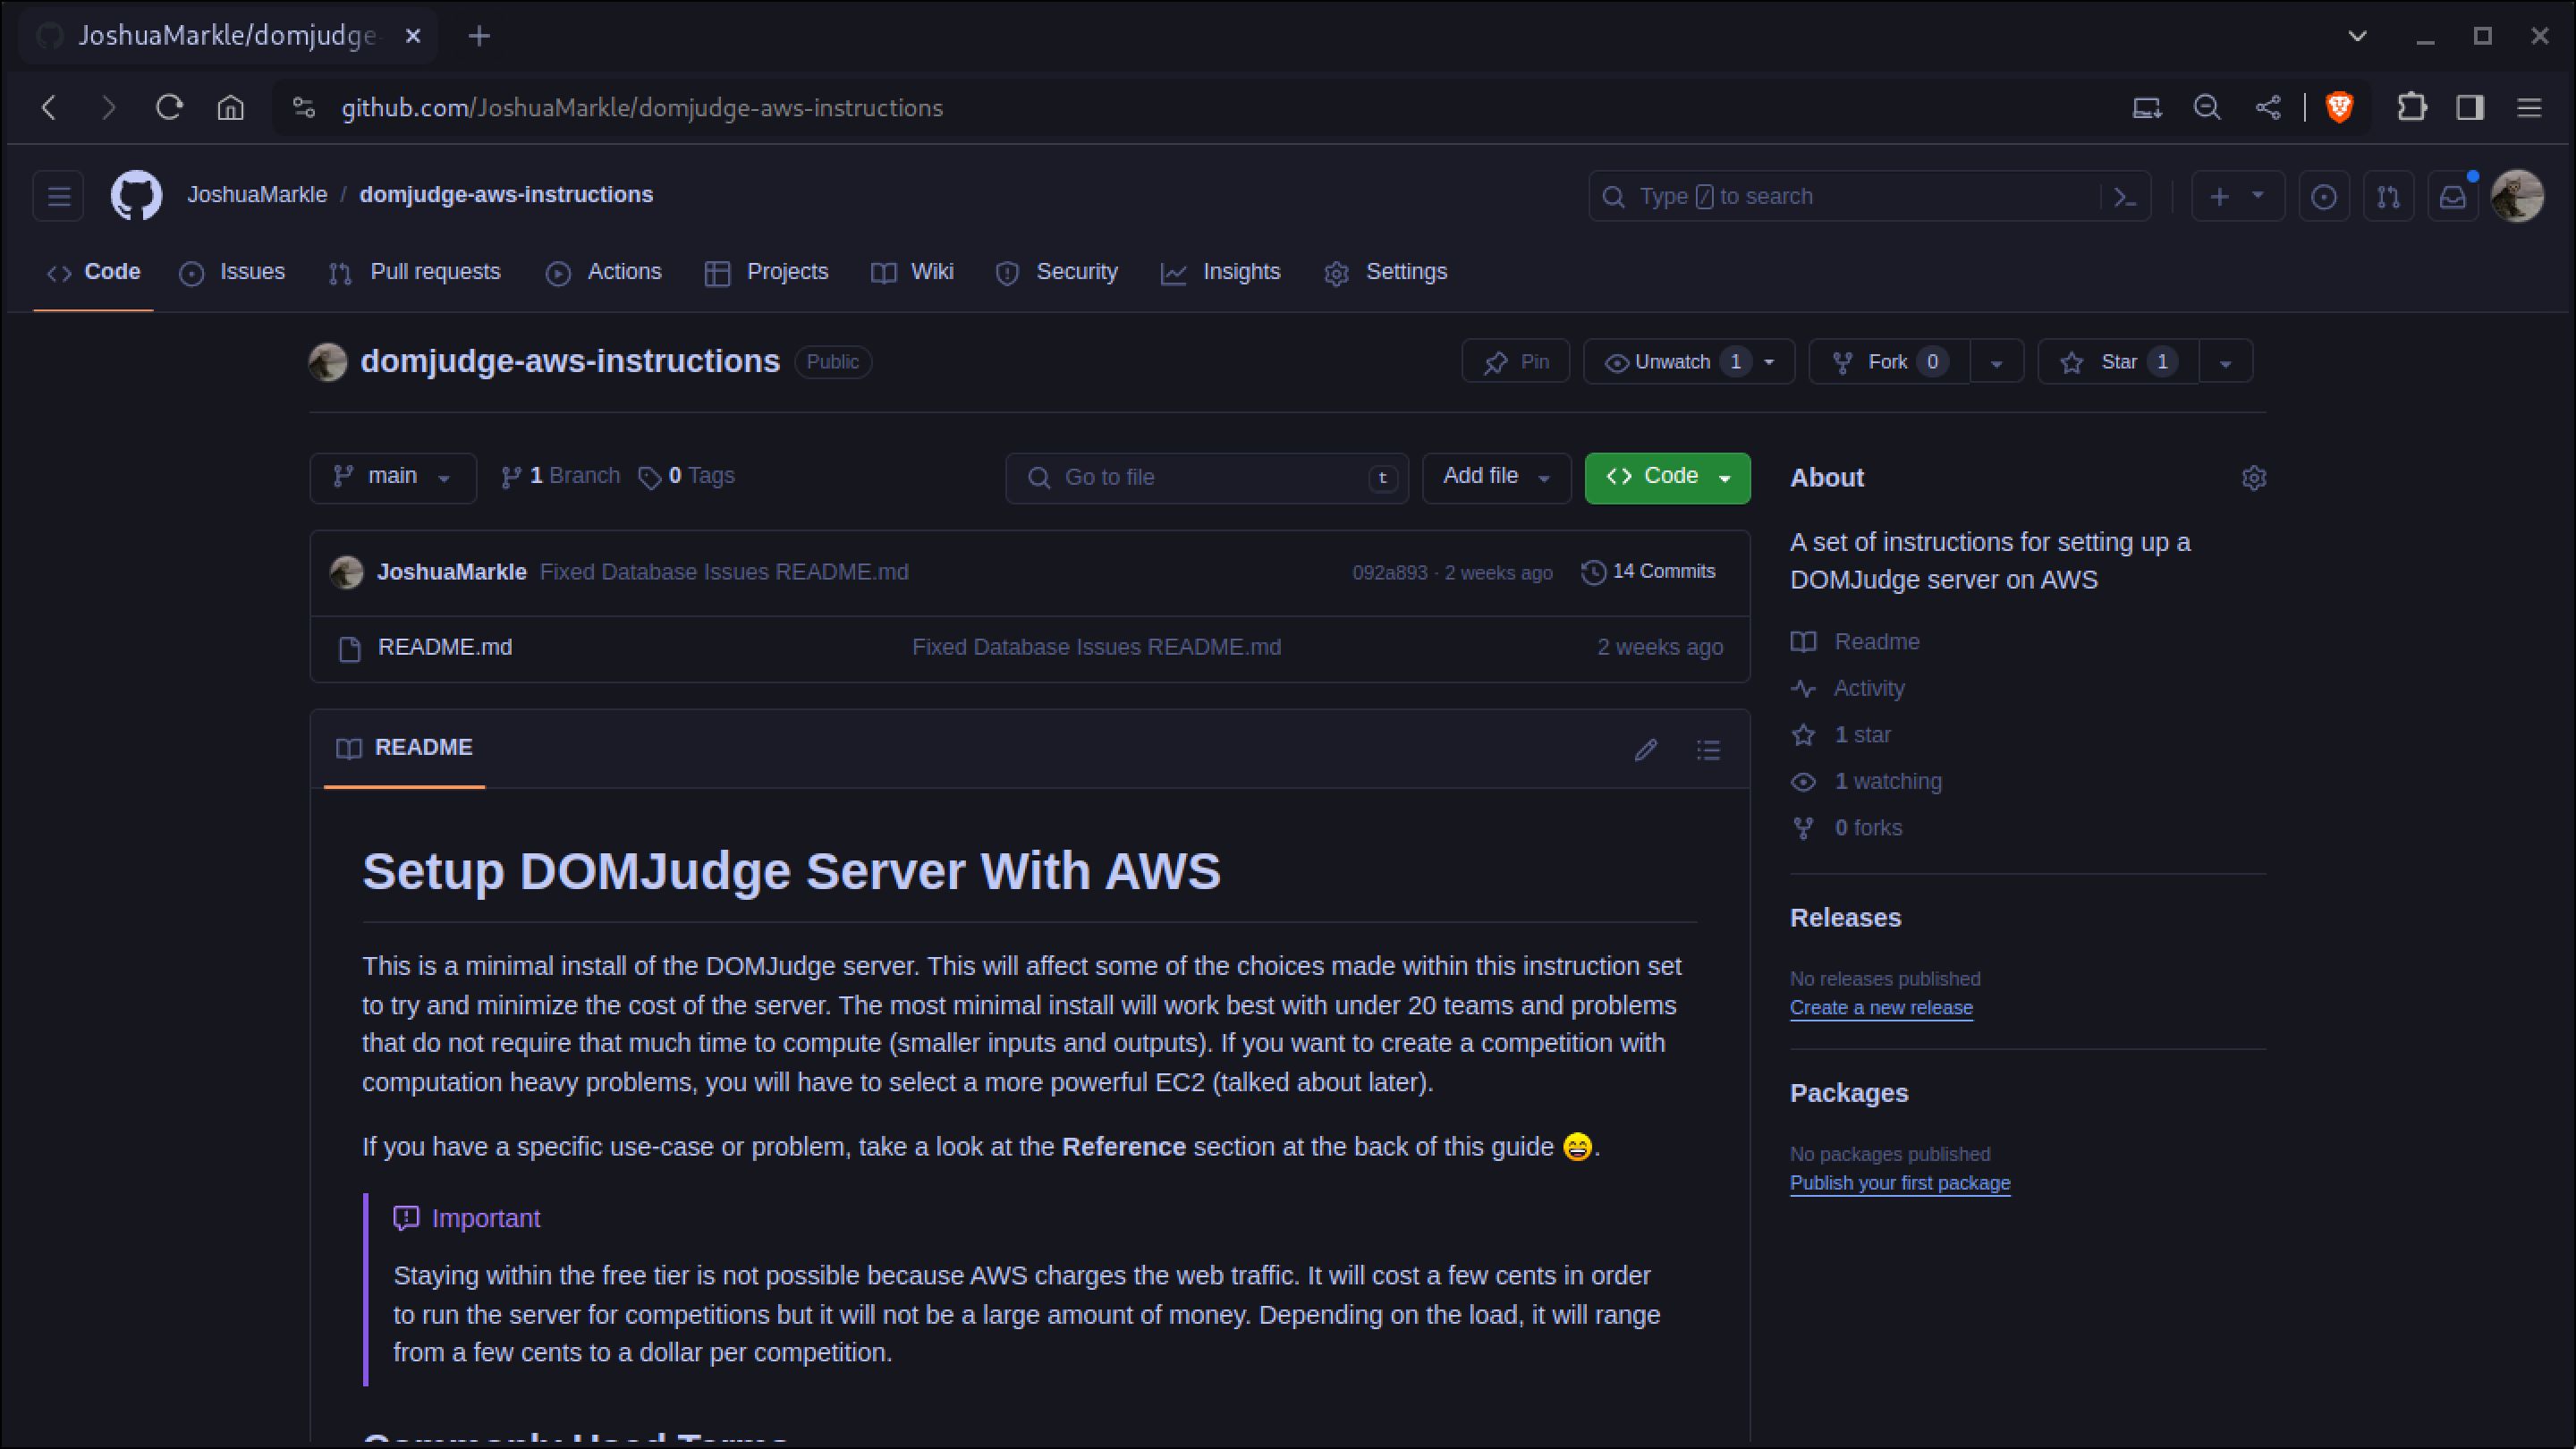Click the zoom out magnifier icon
Screen dimensions: 2576x1449
[x=2207, y=107]
